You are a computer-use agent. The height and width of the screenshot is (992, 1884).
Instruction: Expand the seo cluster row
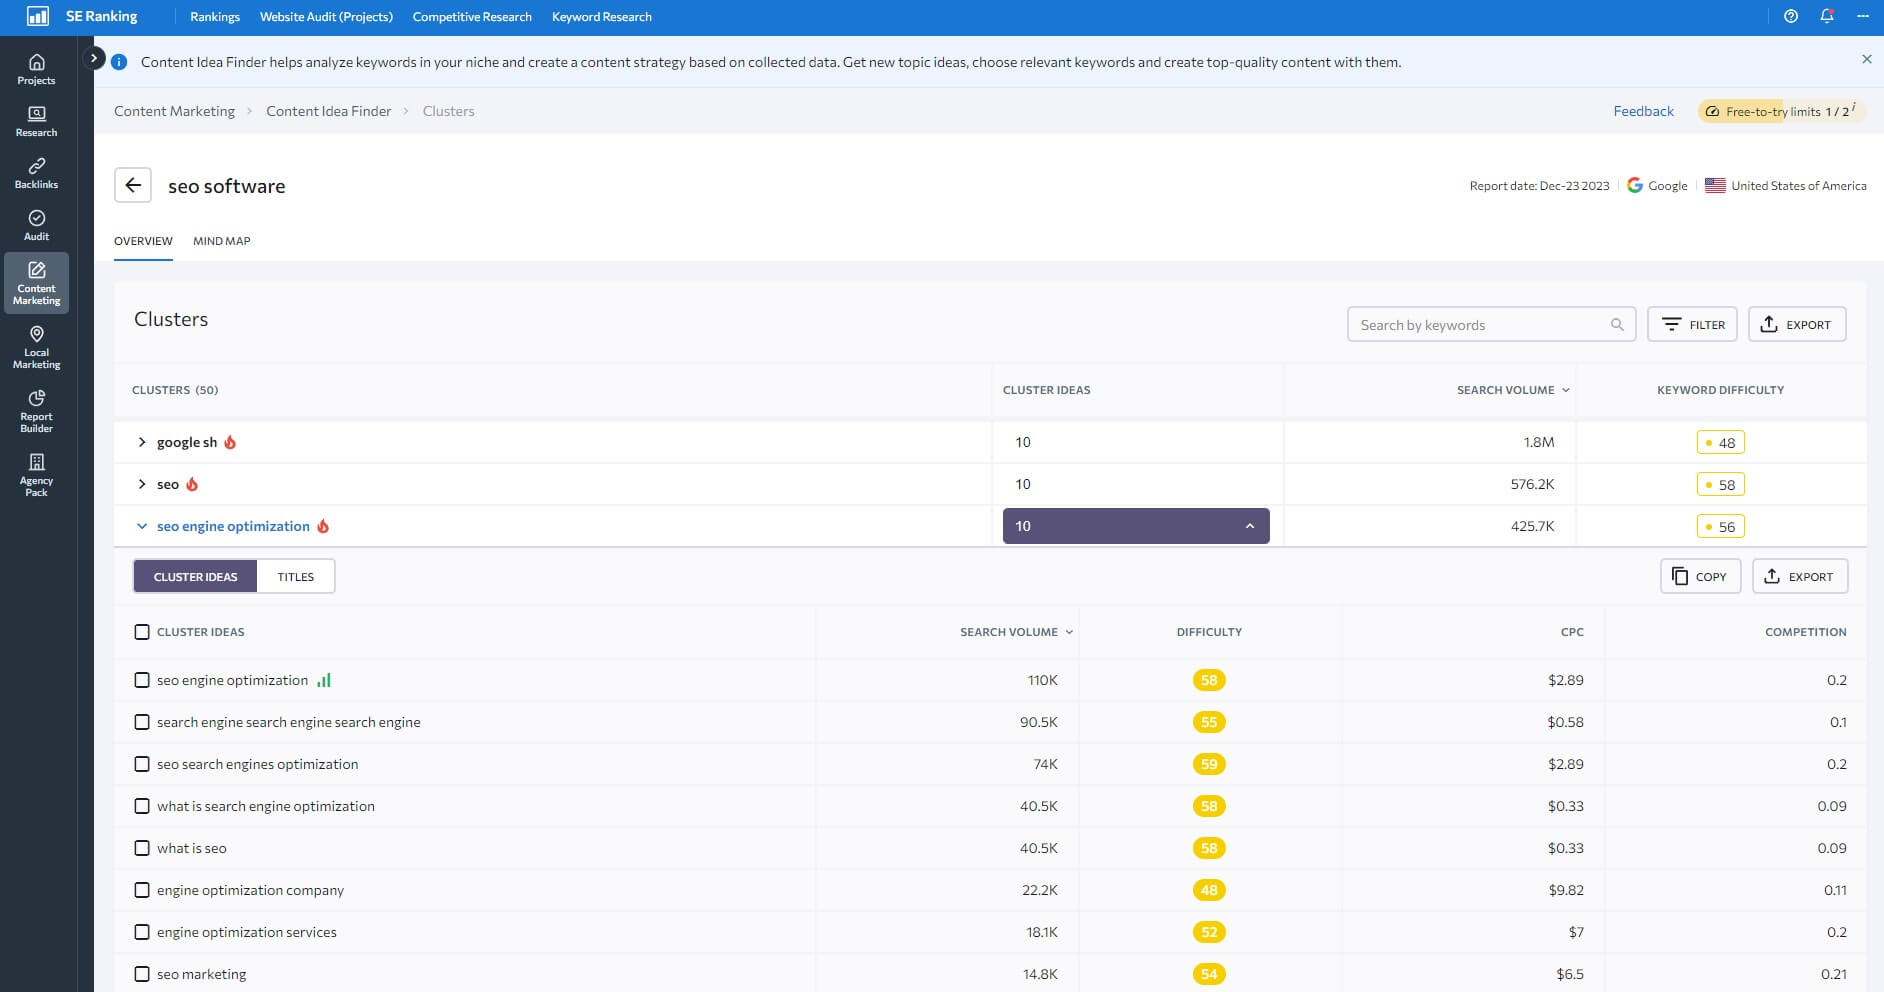point(142,484)
